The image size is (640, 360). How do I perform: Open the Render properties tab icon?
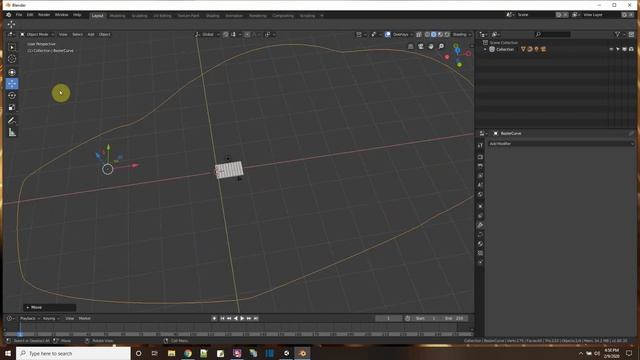click(x=480, y=157)
